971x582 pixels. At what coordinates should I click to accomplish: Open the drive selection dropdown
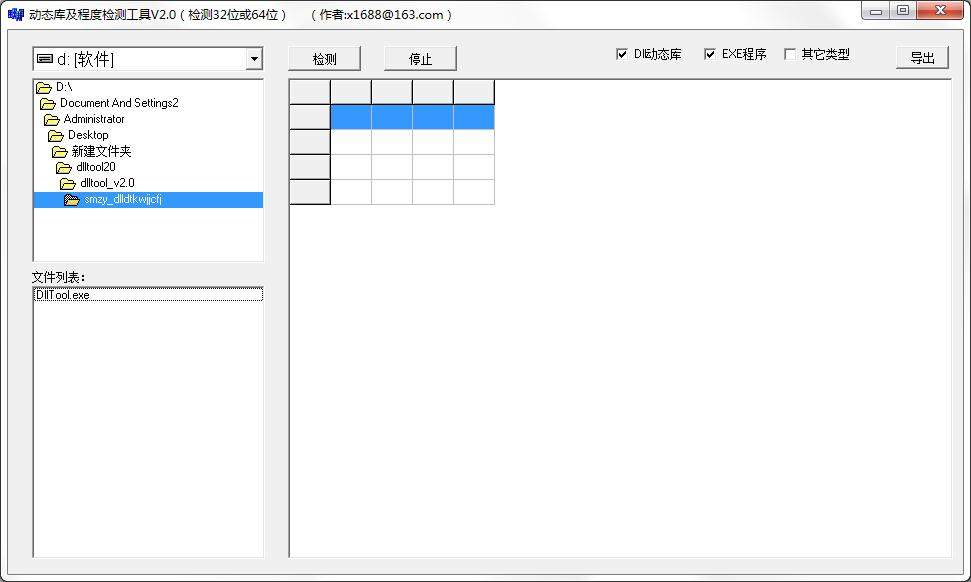pyautogui.click(x=252, y=58)
